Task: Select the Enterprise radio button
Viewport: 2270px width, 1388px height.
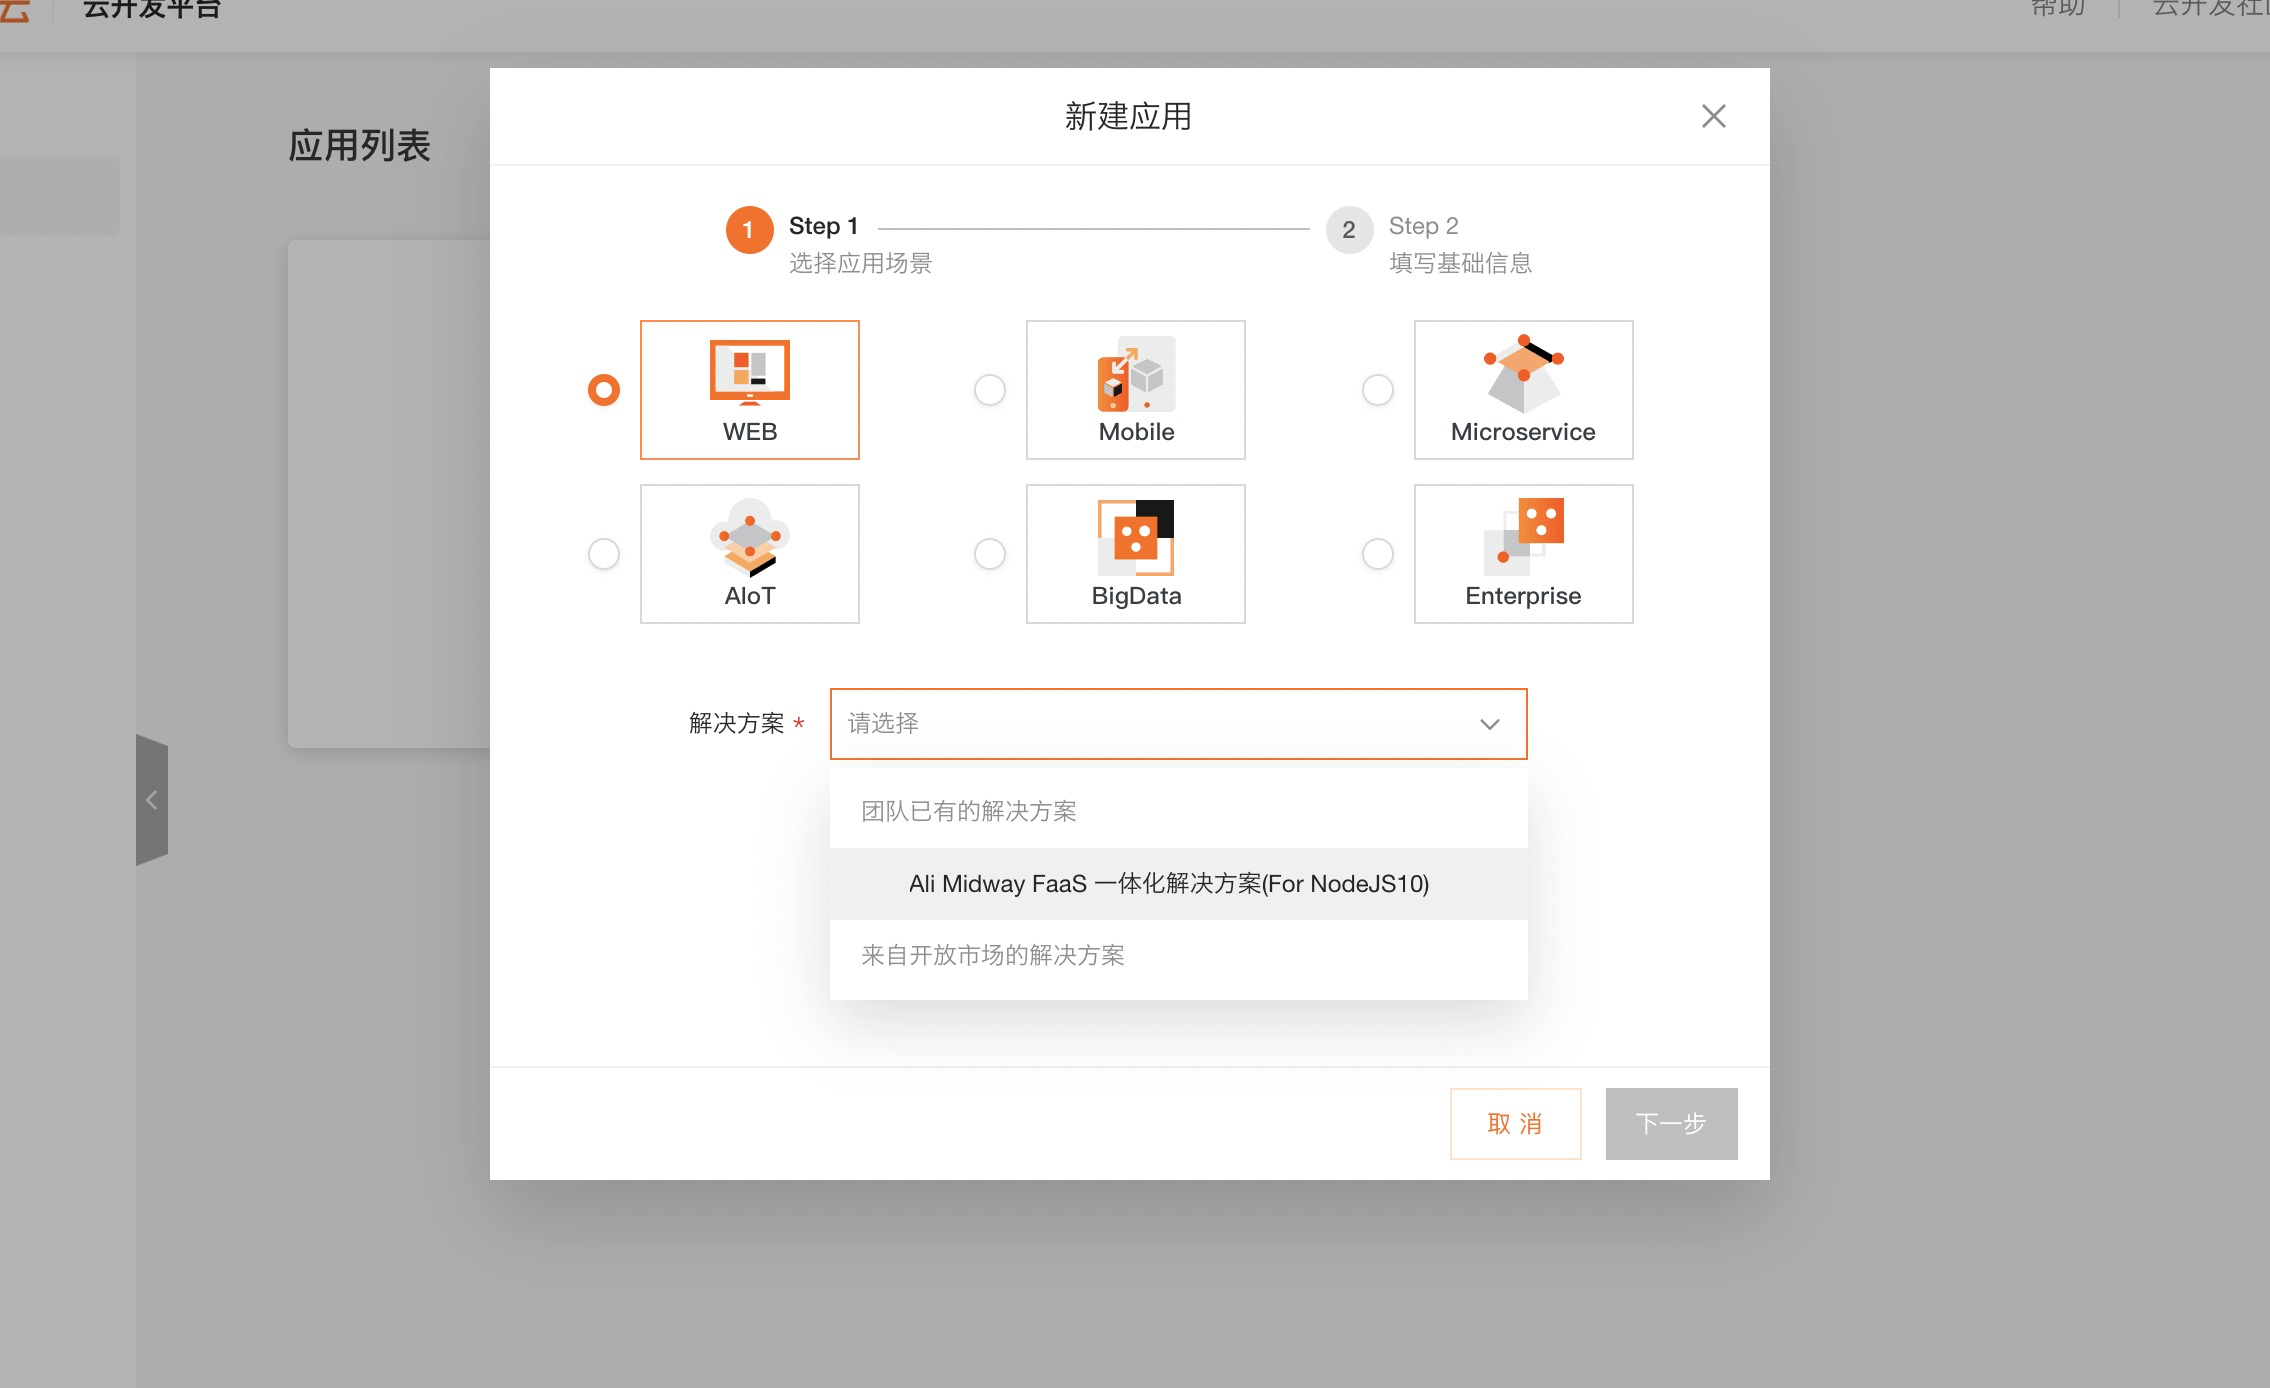Action: (x=1377, y=554)
